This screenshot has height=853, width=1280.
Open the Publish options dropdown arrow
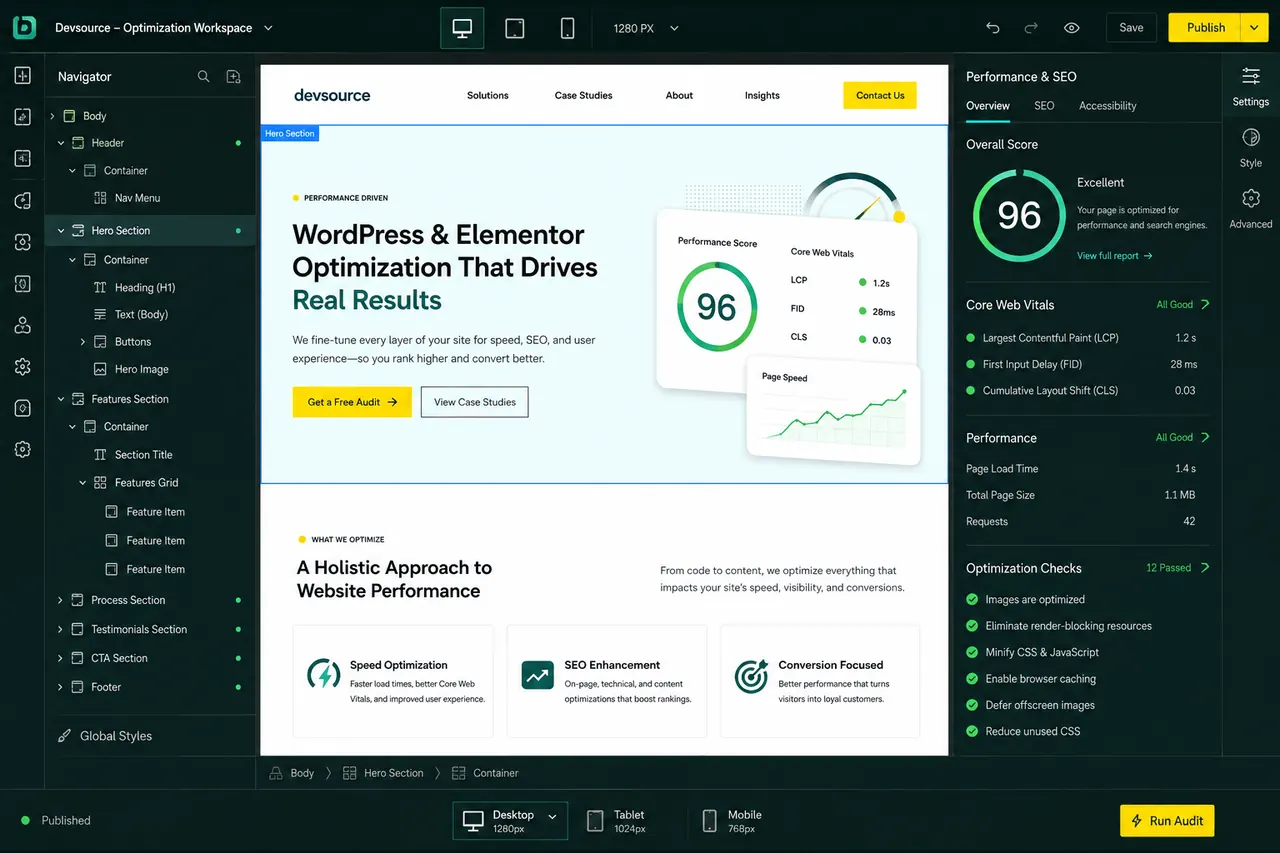click(x=1254, y=28)
